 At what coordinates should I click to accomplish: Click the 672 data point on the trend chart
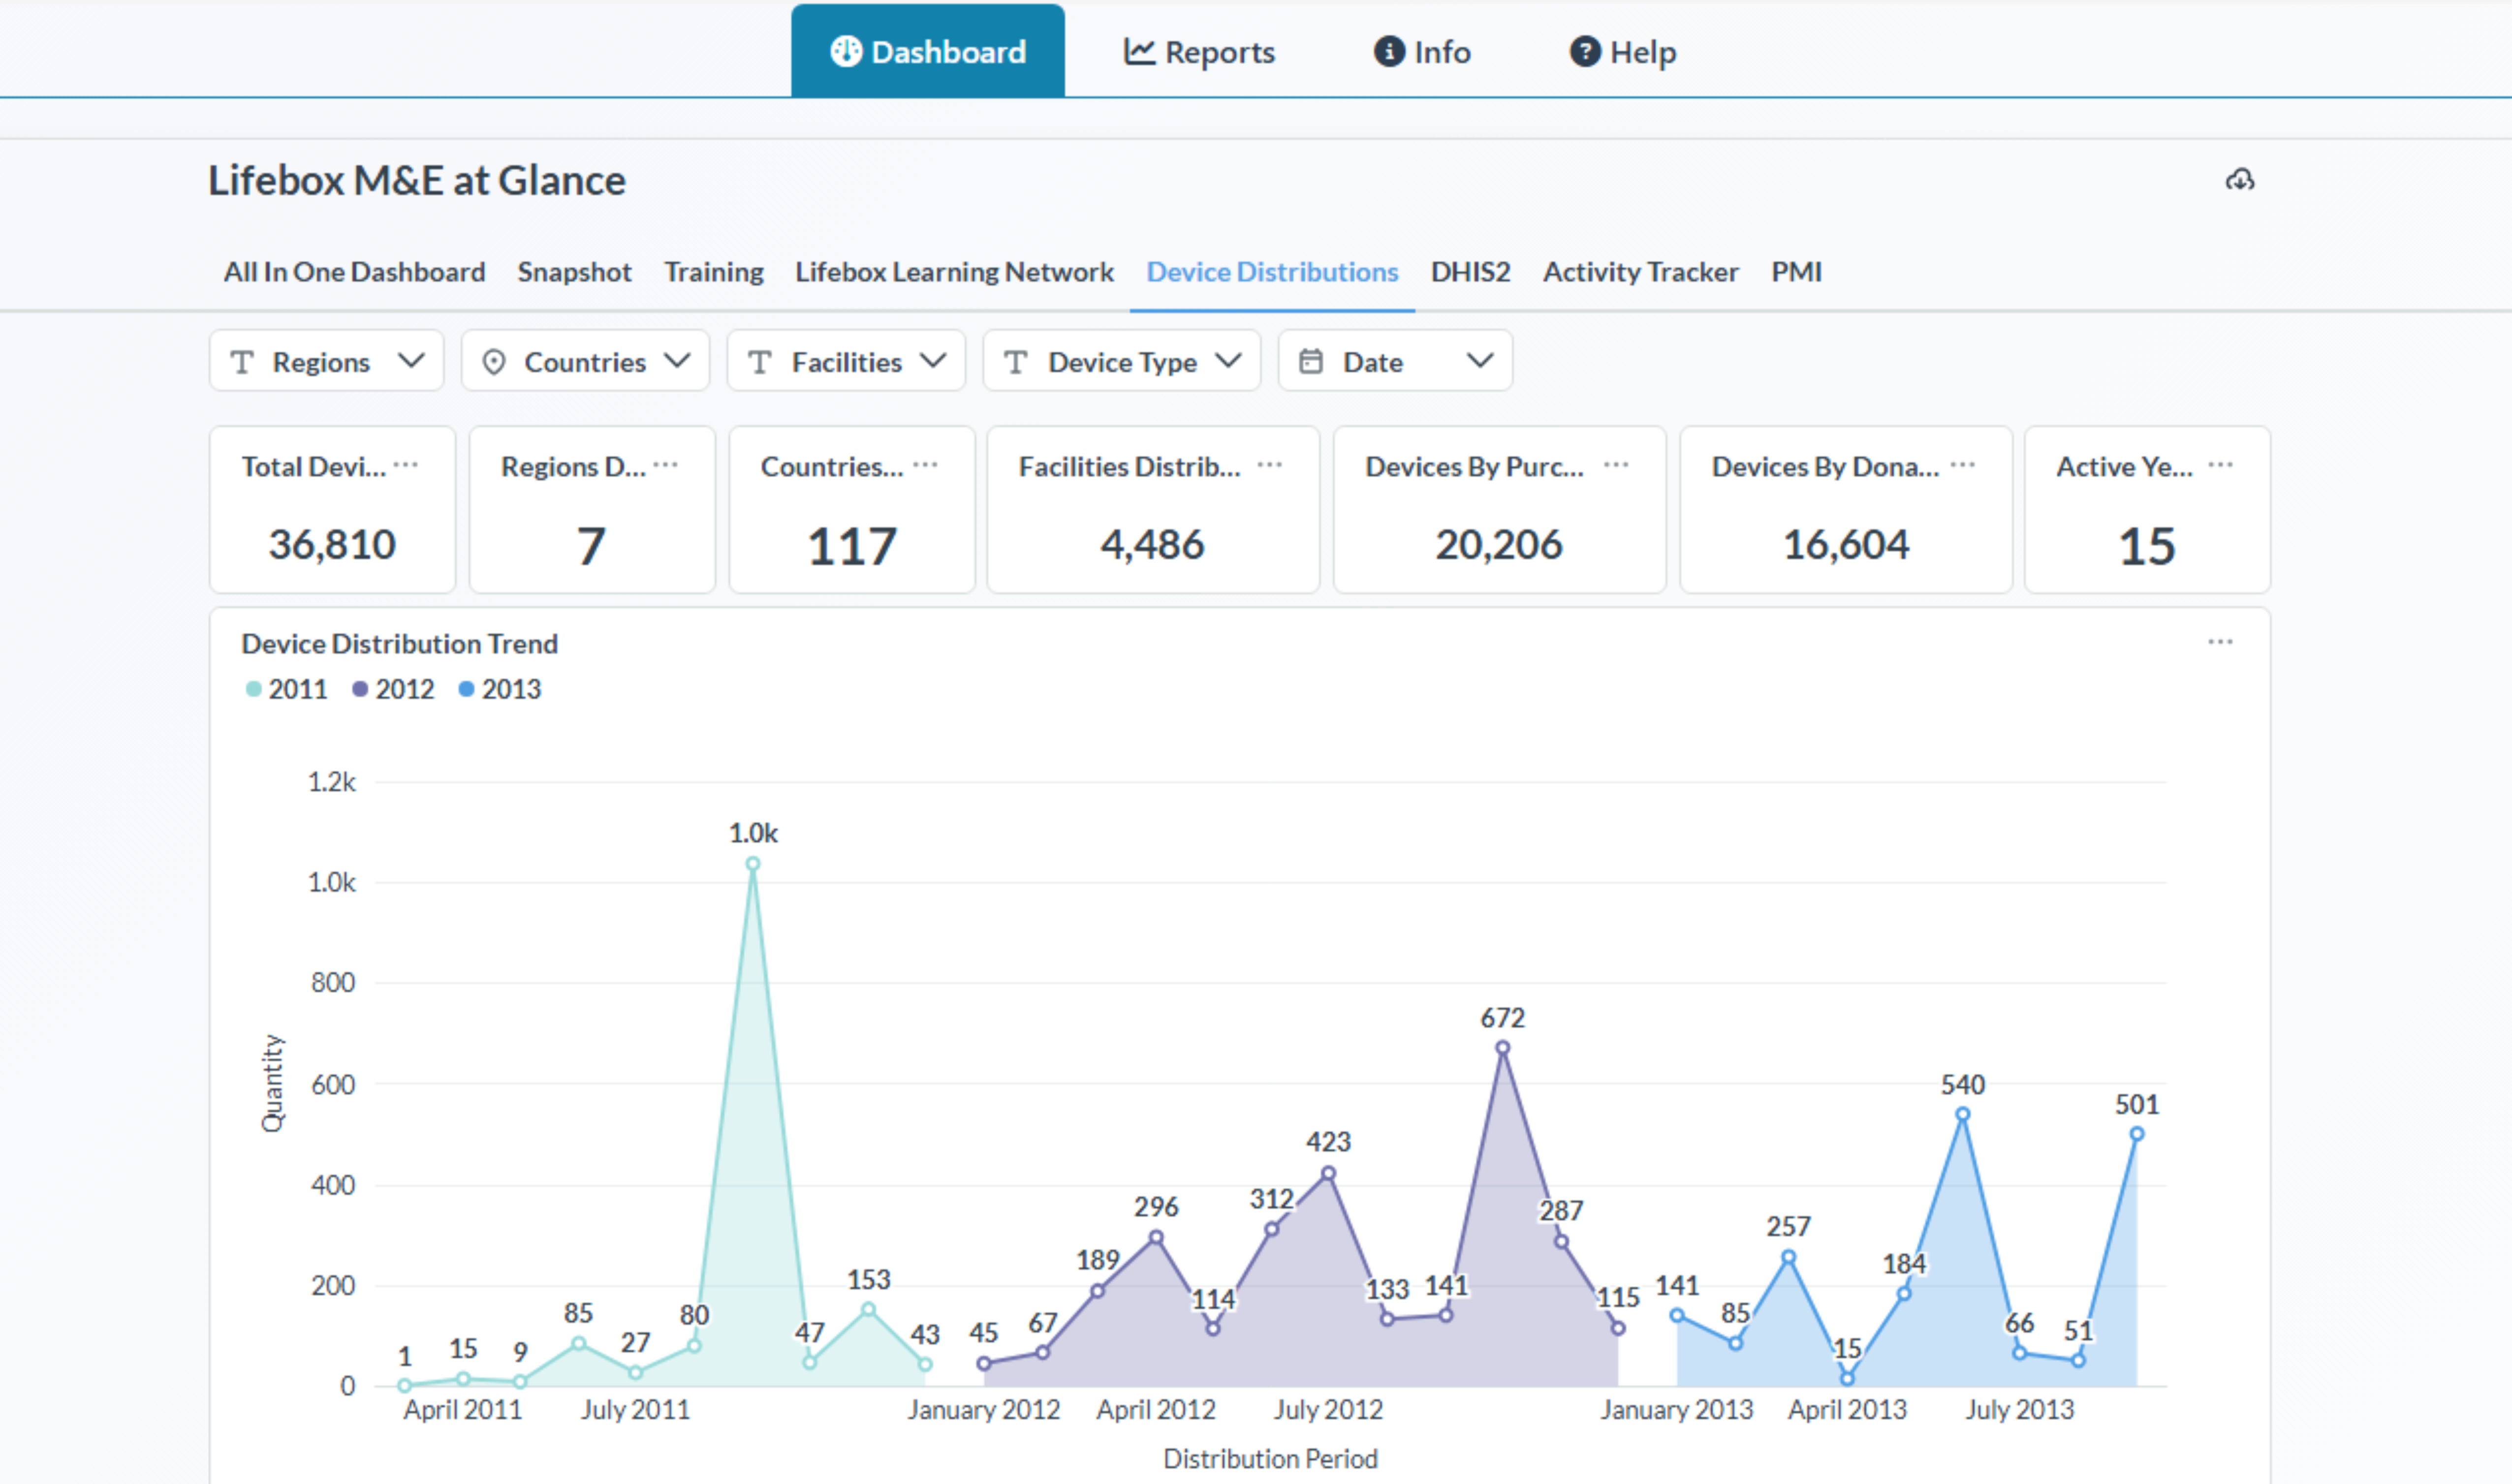[x=1502, y=1047]
